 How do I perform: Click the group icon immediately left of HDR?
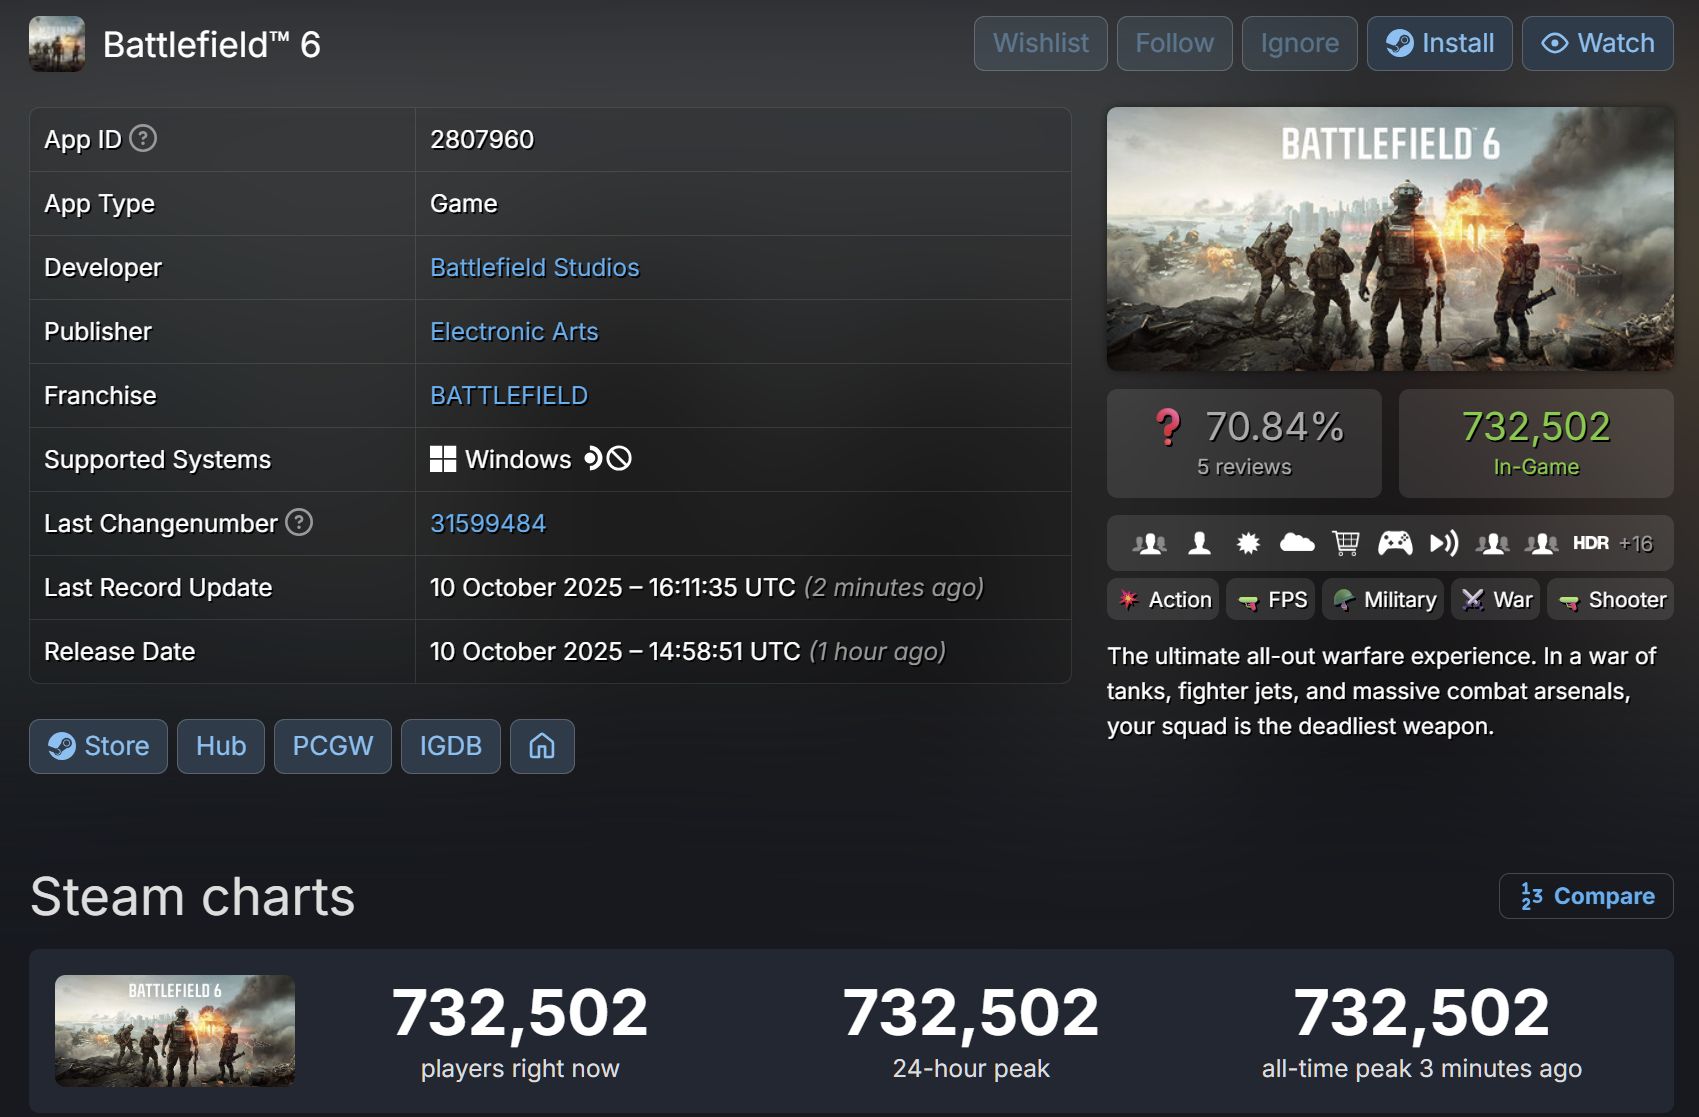(x=1541, y=543)
